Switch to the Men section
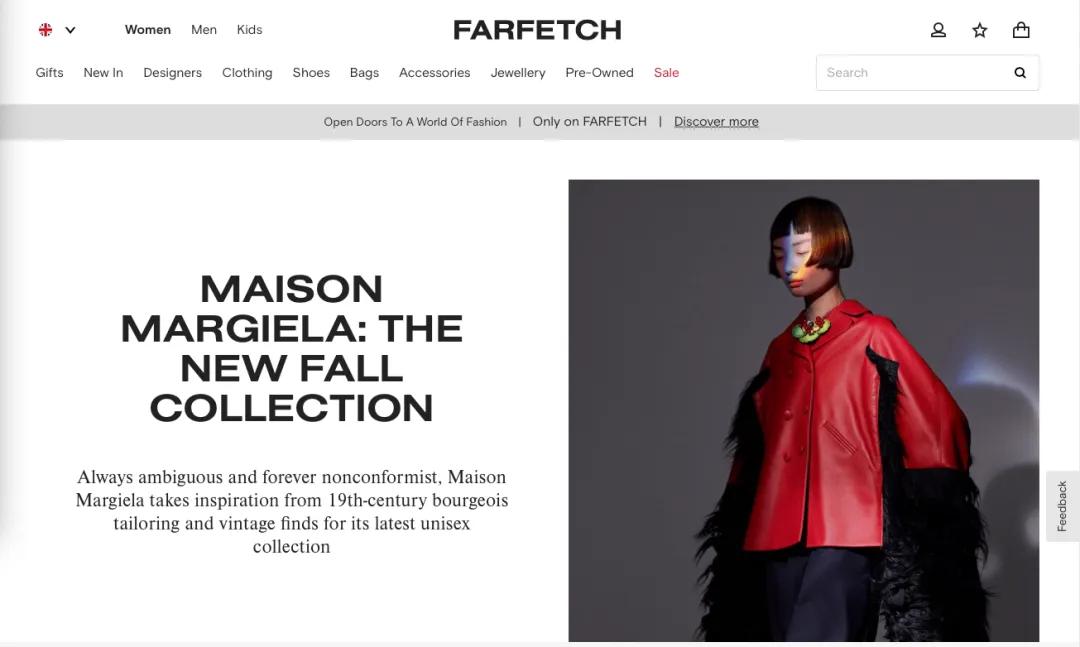Image resolution: width=1080 pixels, height=647 pixels. tap(204, 30)
